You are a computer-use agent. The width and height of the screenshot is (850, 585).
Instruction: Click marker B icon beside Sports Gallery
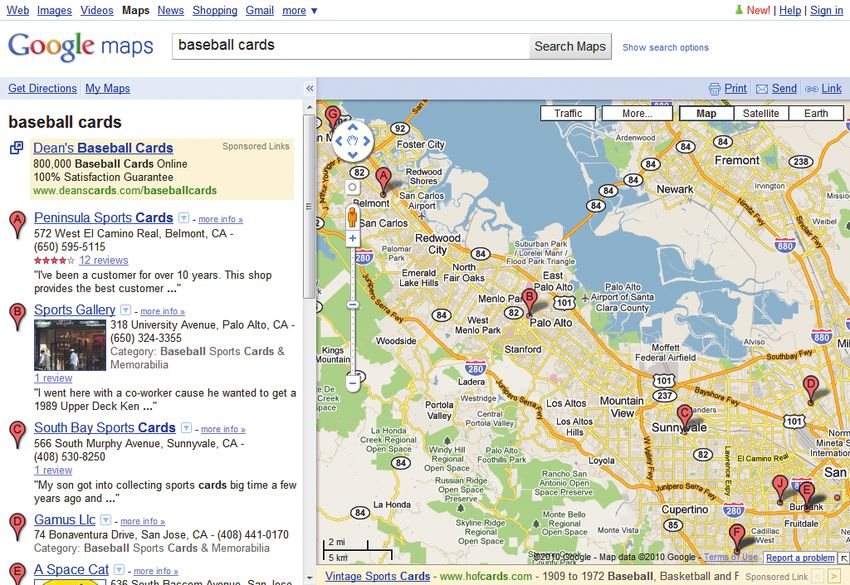17,317
